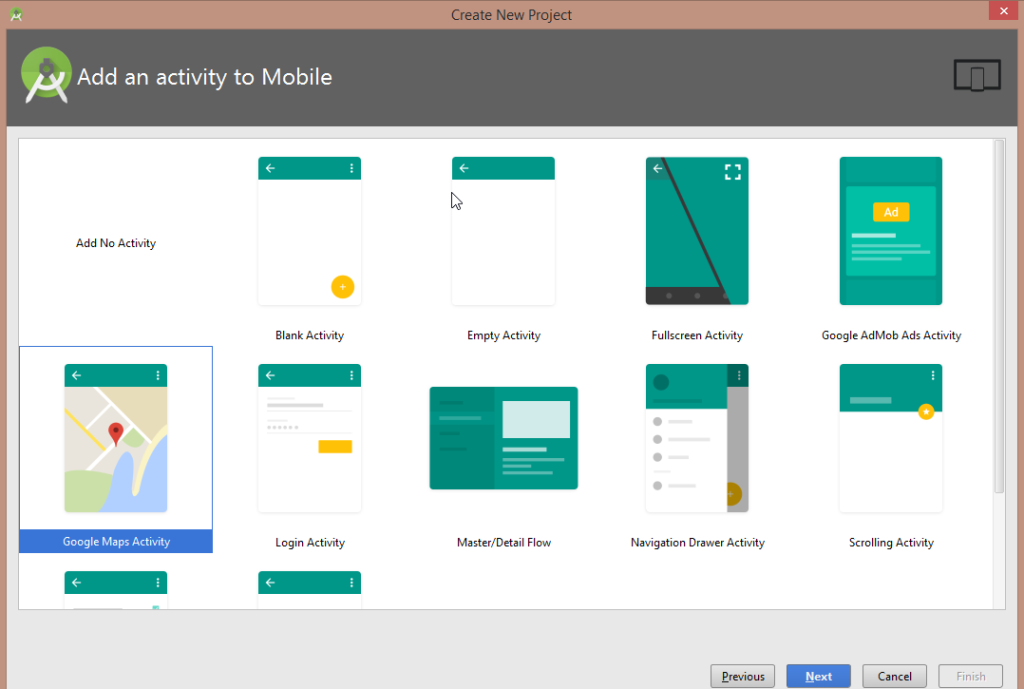Click Previous to go back a step
This screenshot has width=1024, height=689.
click(x=742, y=676)
